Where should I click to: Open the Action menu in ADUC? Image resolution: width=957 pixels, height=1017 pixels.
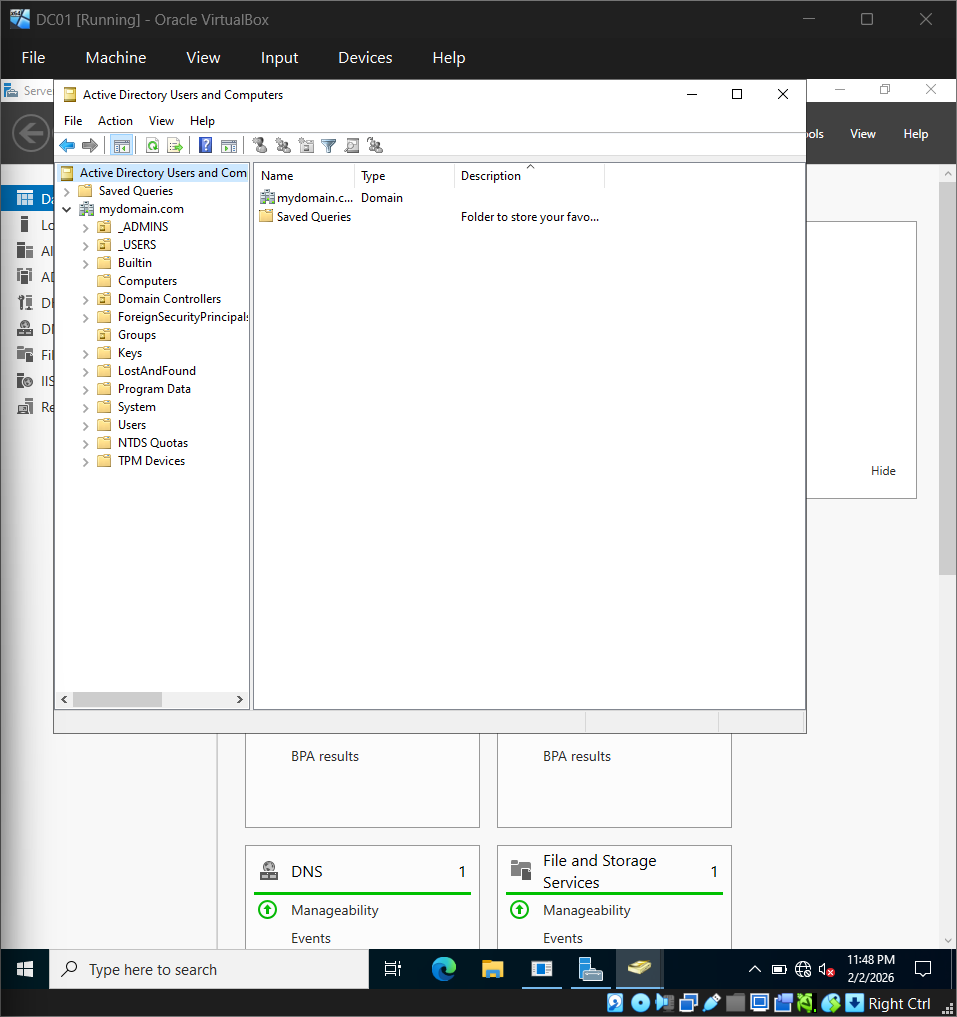coord(115,121)
